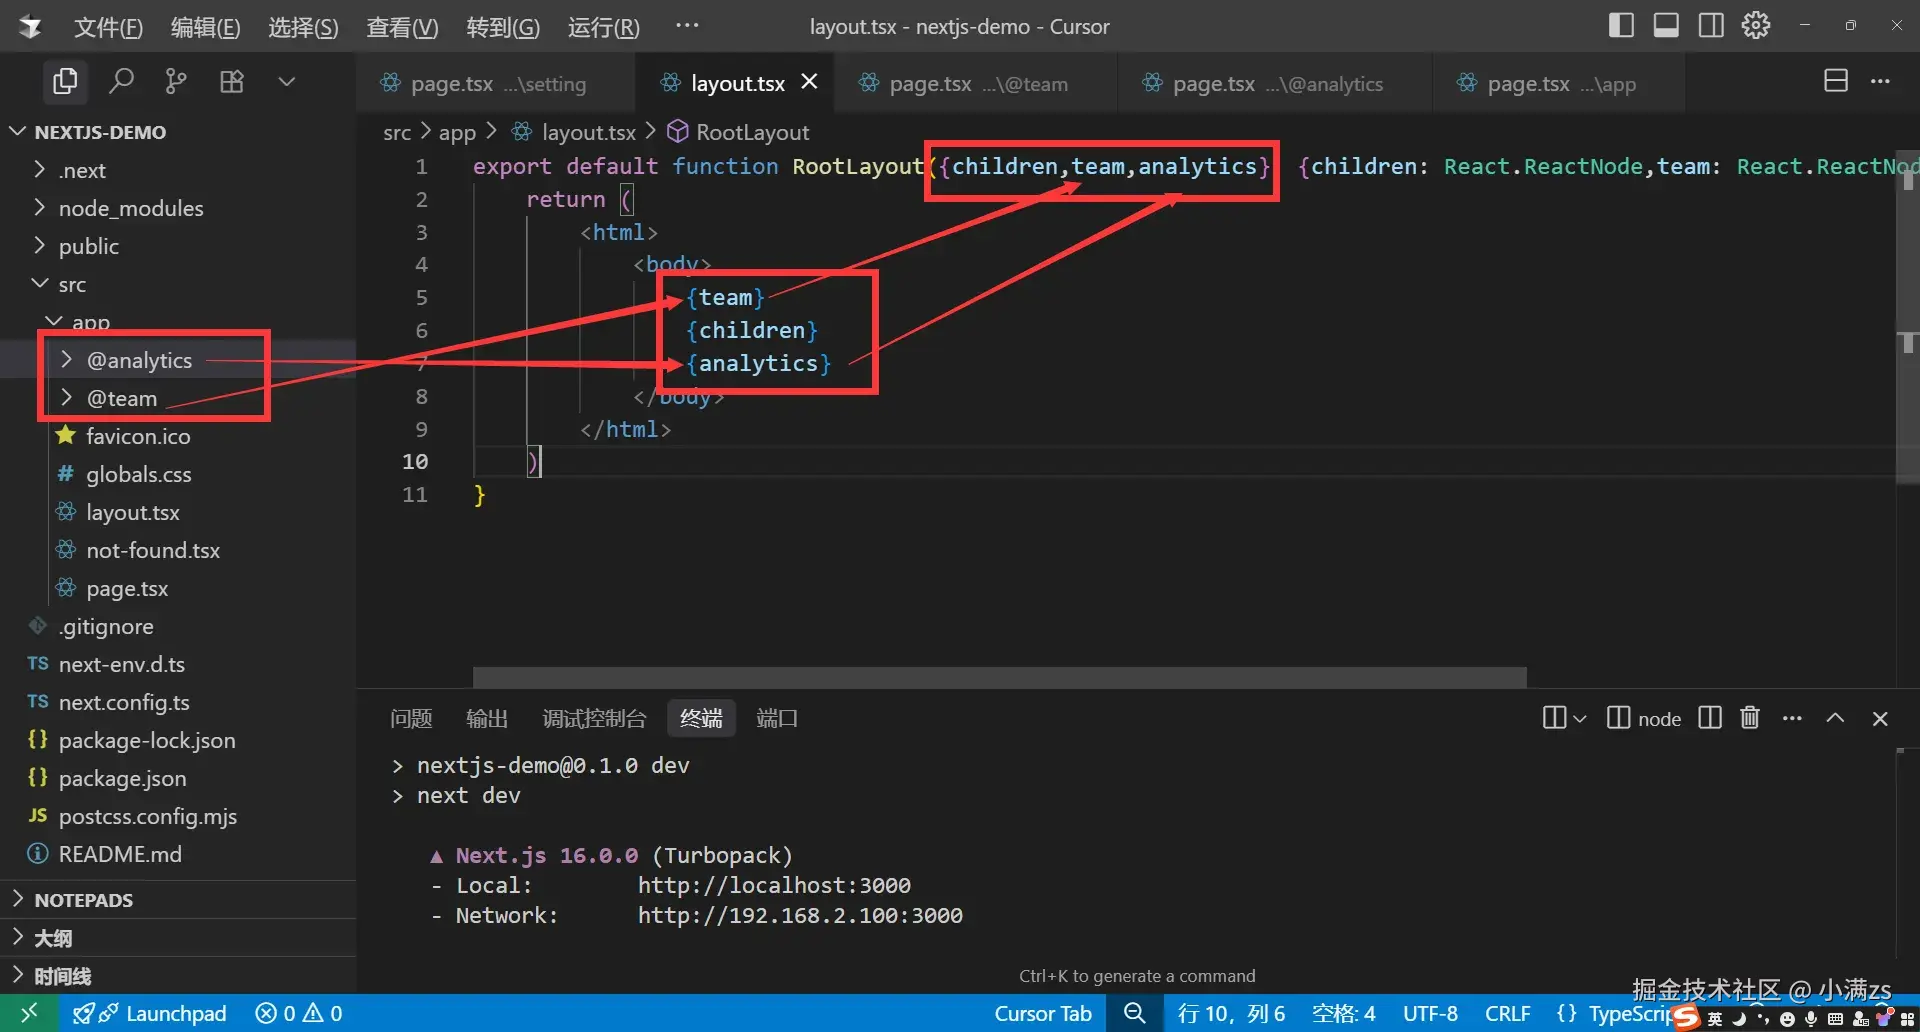Open the Search magnifier in sidebar

[121, 81]
